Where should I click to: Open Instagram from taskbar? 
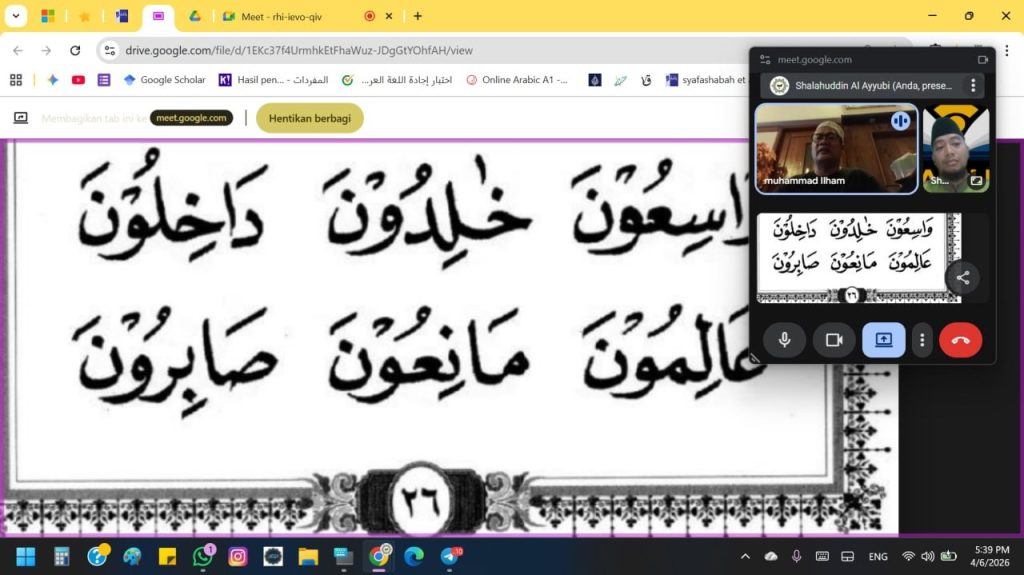tap(238, 557)
